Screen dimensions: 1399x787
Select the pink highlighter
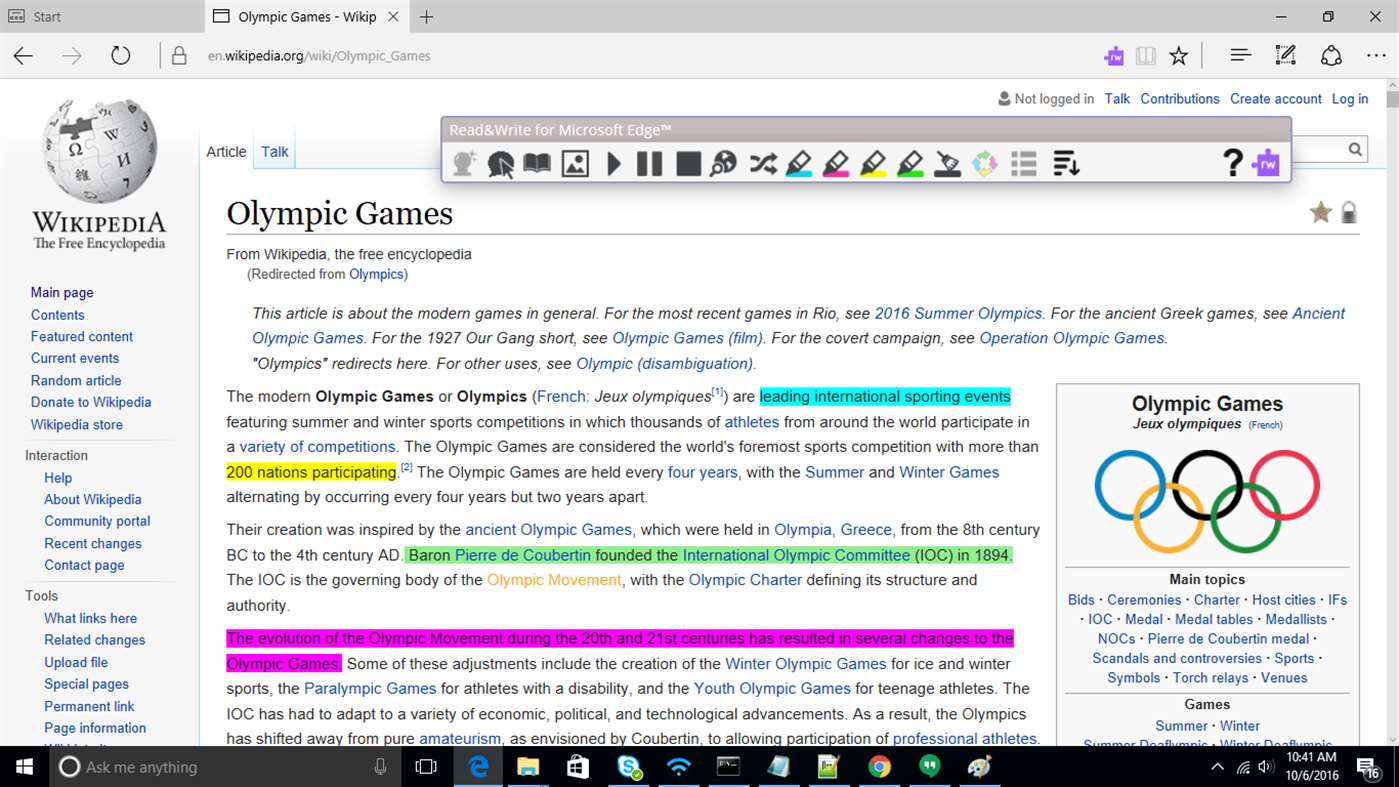click(836, 163)
